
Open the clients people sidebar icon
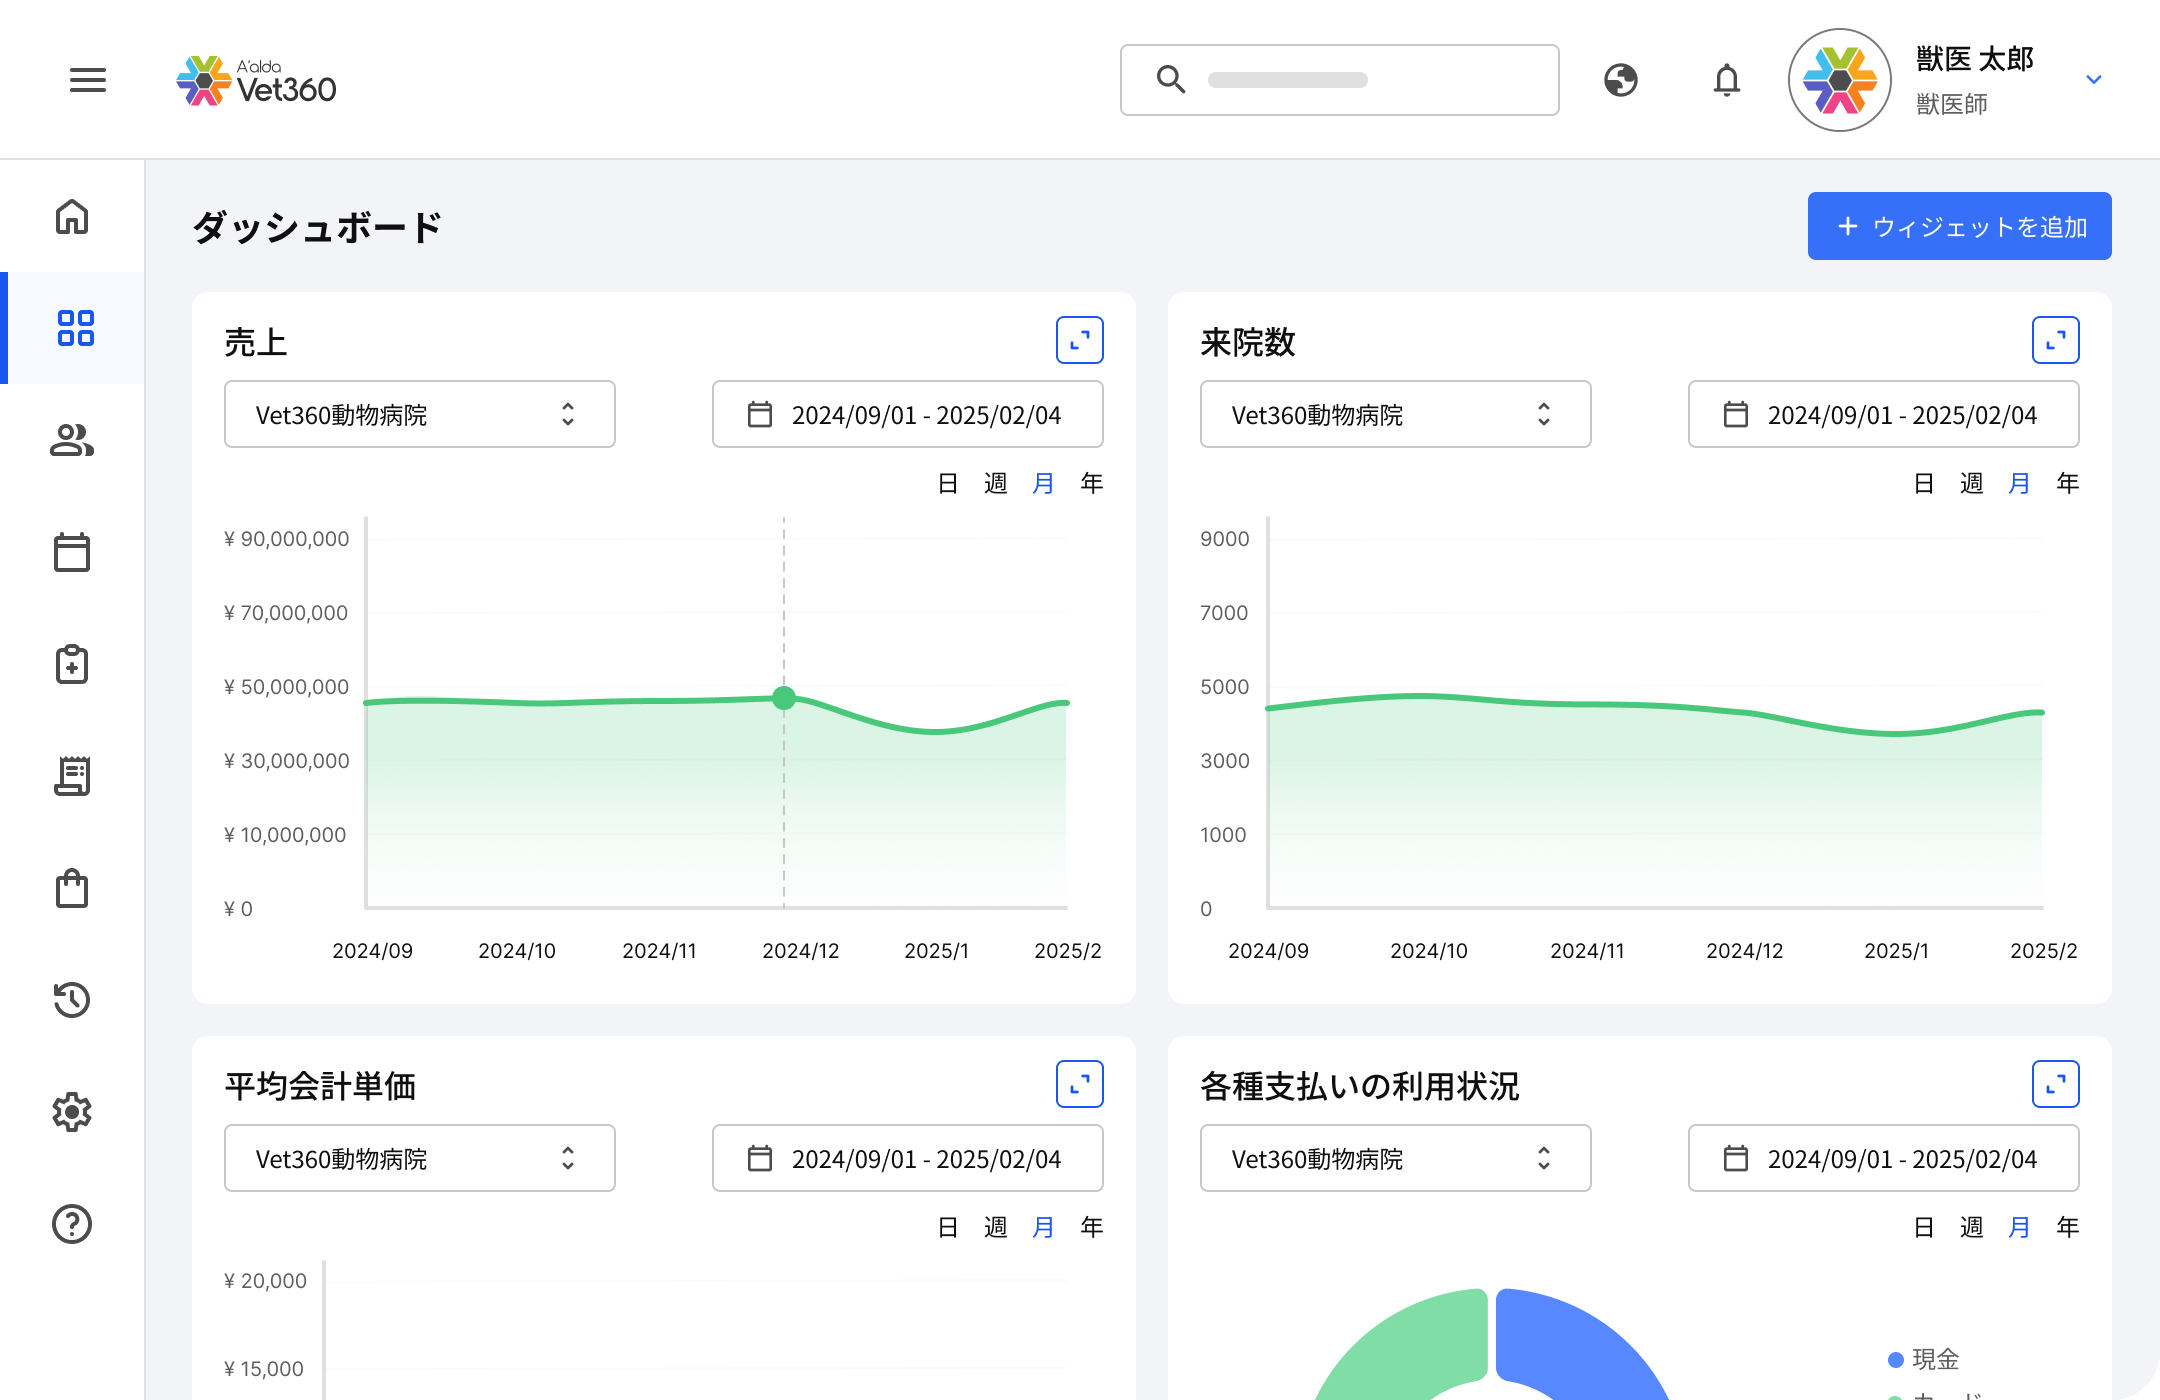pos(72,440)
